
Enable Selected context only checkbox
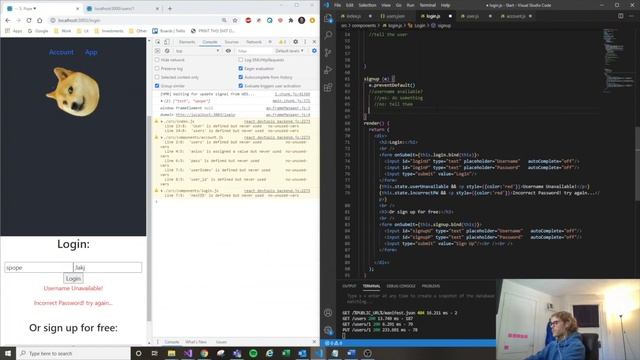pos(157,77)
